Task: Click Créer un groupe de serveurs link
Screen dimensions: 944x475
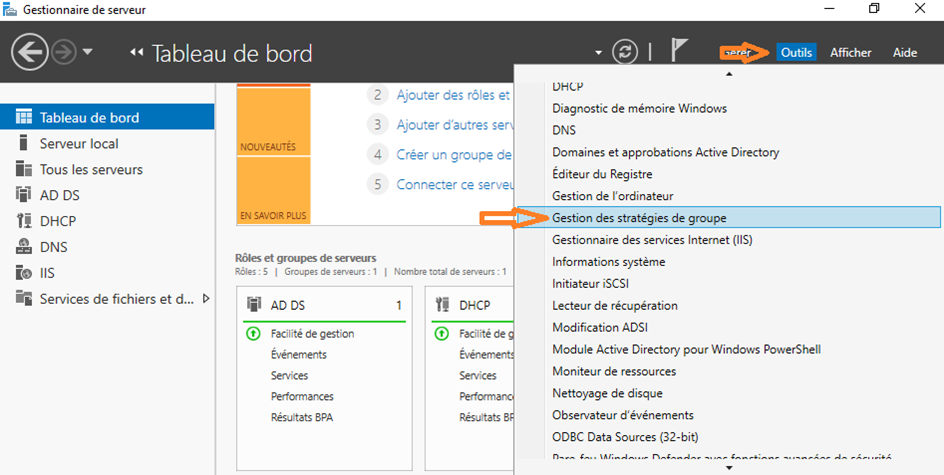Action: coord(454,154)
